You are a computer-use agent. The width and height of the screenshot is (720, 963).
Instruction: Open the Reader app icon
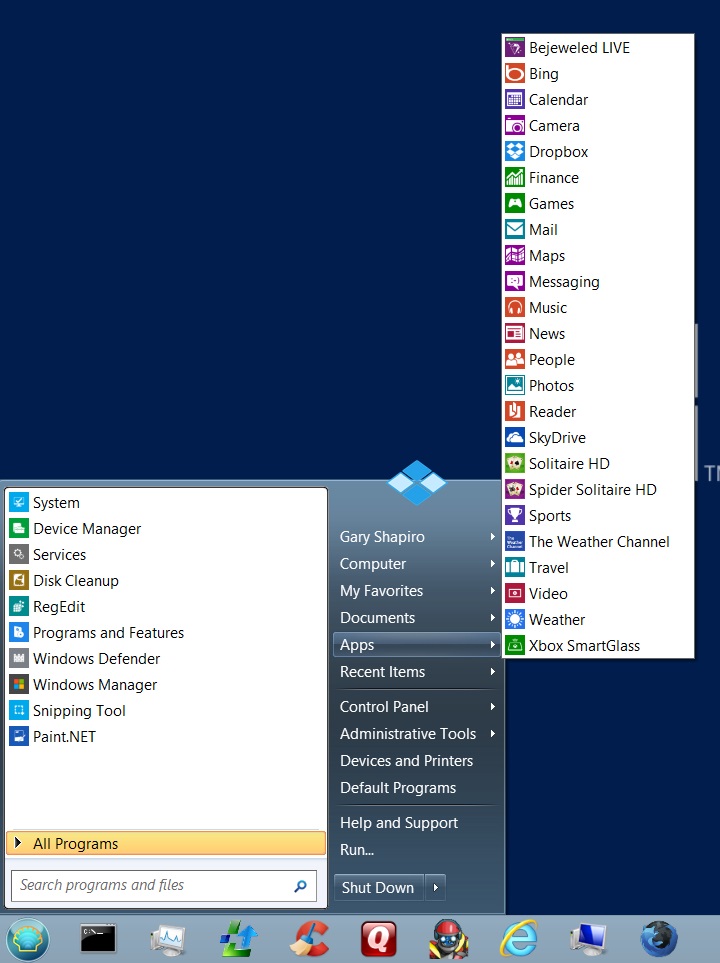[x=515, y=411]
